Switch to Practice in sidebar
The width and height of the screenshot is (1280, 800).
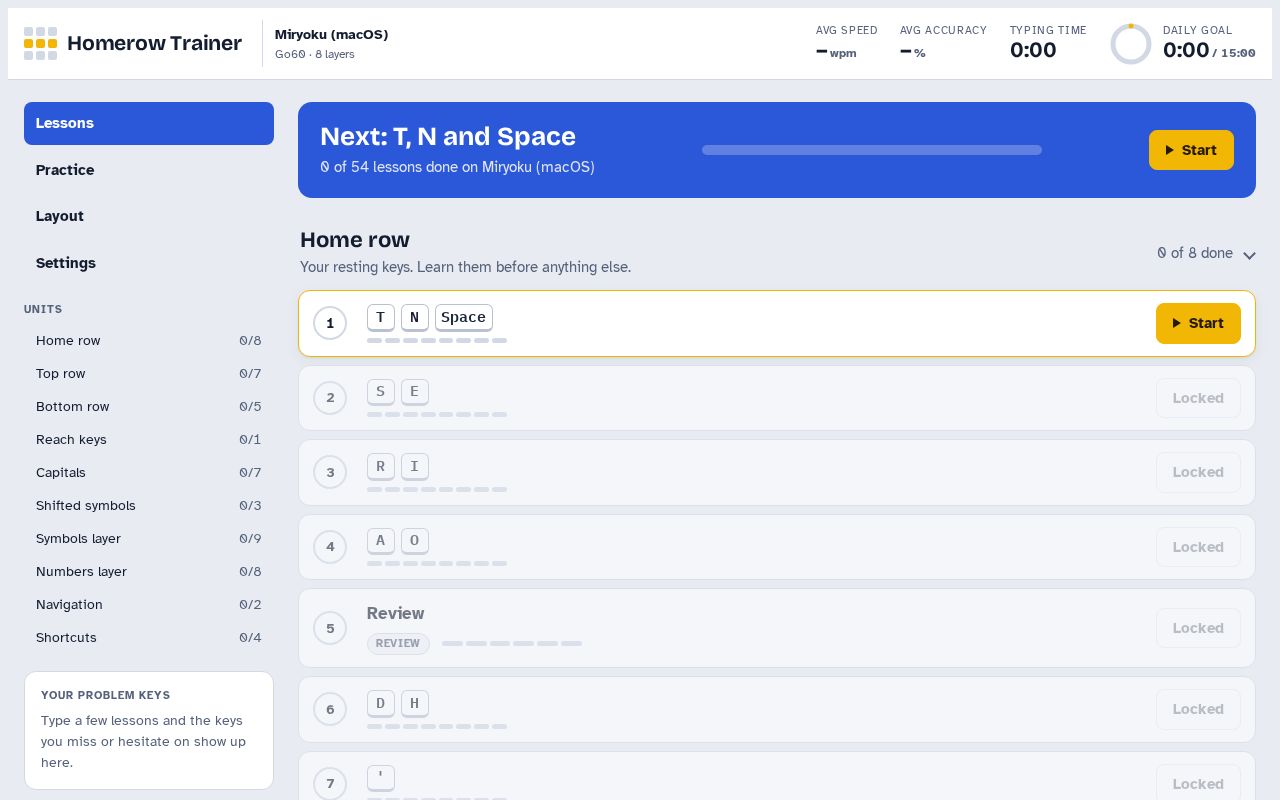coord(149,170)
